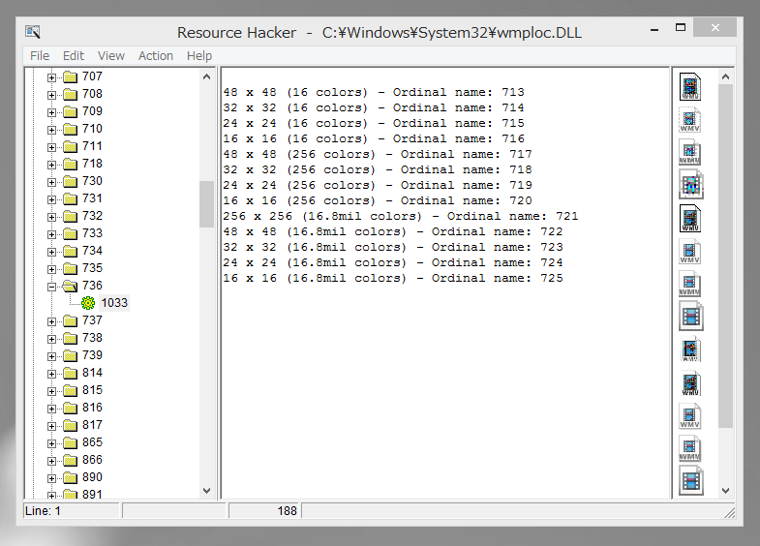
Task: Click the line reading Ordinal name: 725
Action: point(393,278)
